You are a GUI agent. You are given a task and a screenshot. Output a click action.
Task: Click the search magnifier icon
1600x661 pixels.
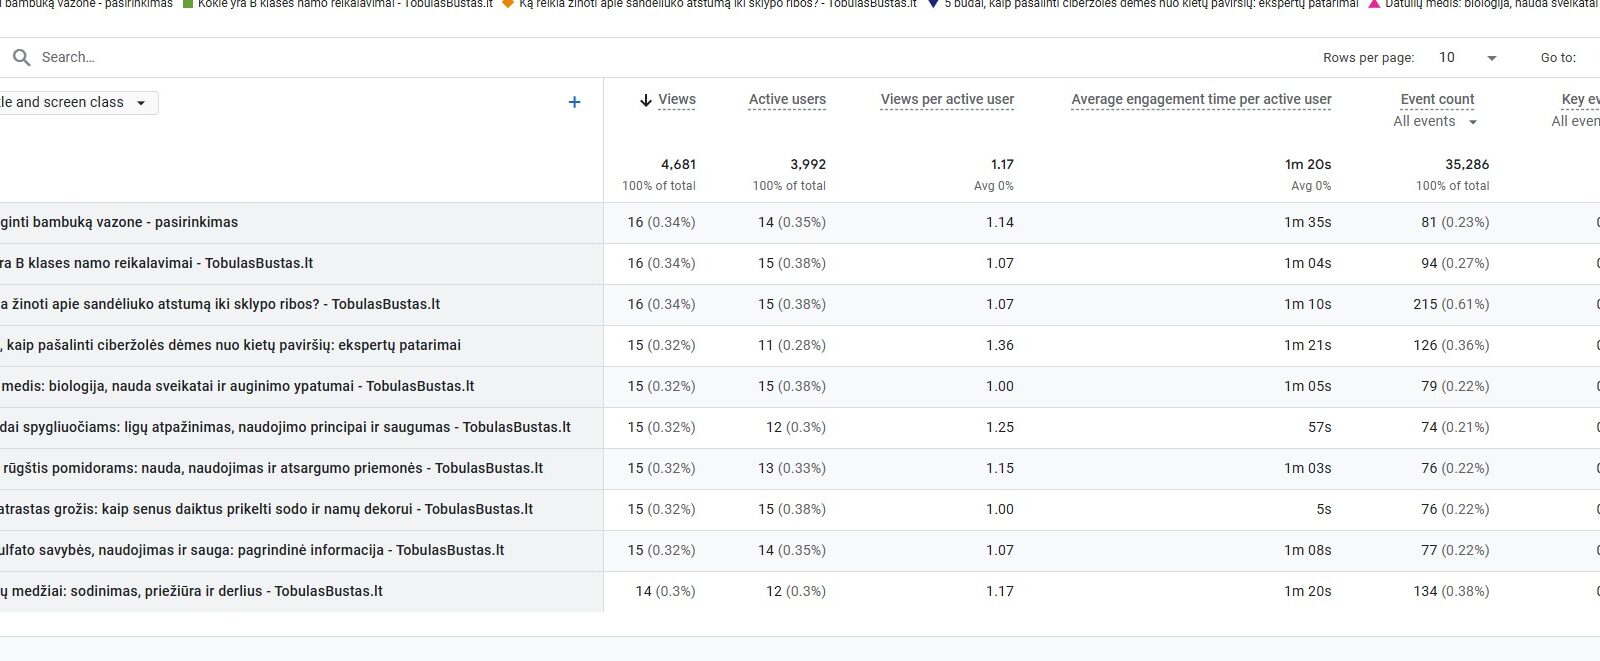(21, 58)
